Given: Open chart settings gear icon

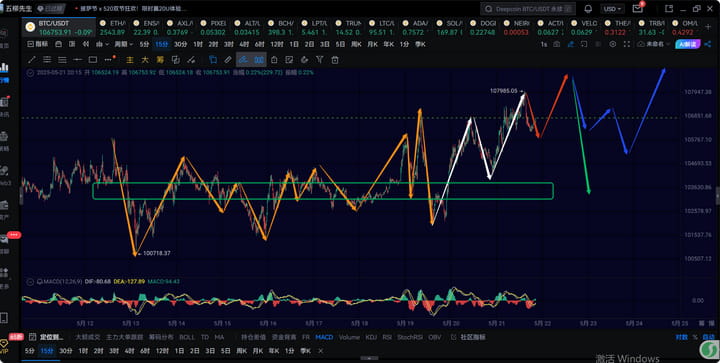Looking at the screenshot, I should point(613,45).
